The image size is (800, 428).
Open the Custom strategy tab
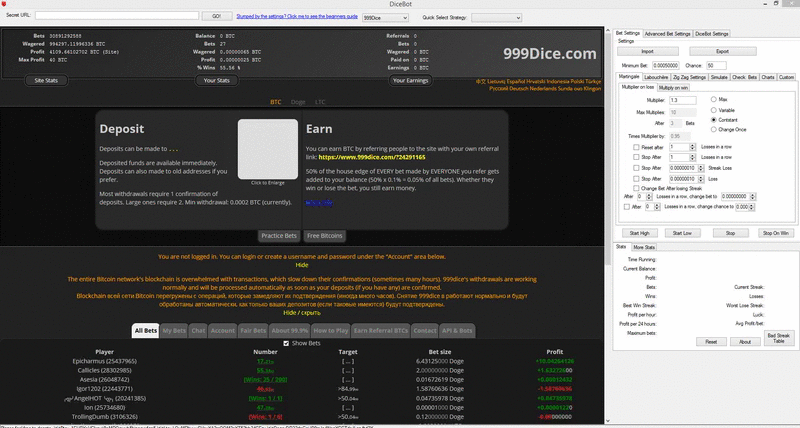(x=786, y=77)
